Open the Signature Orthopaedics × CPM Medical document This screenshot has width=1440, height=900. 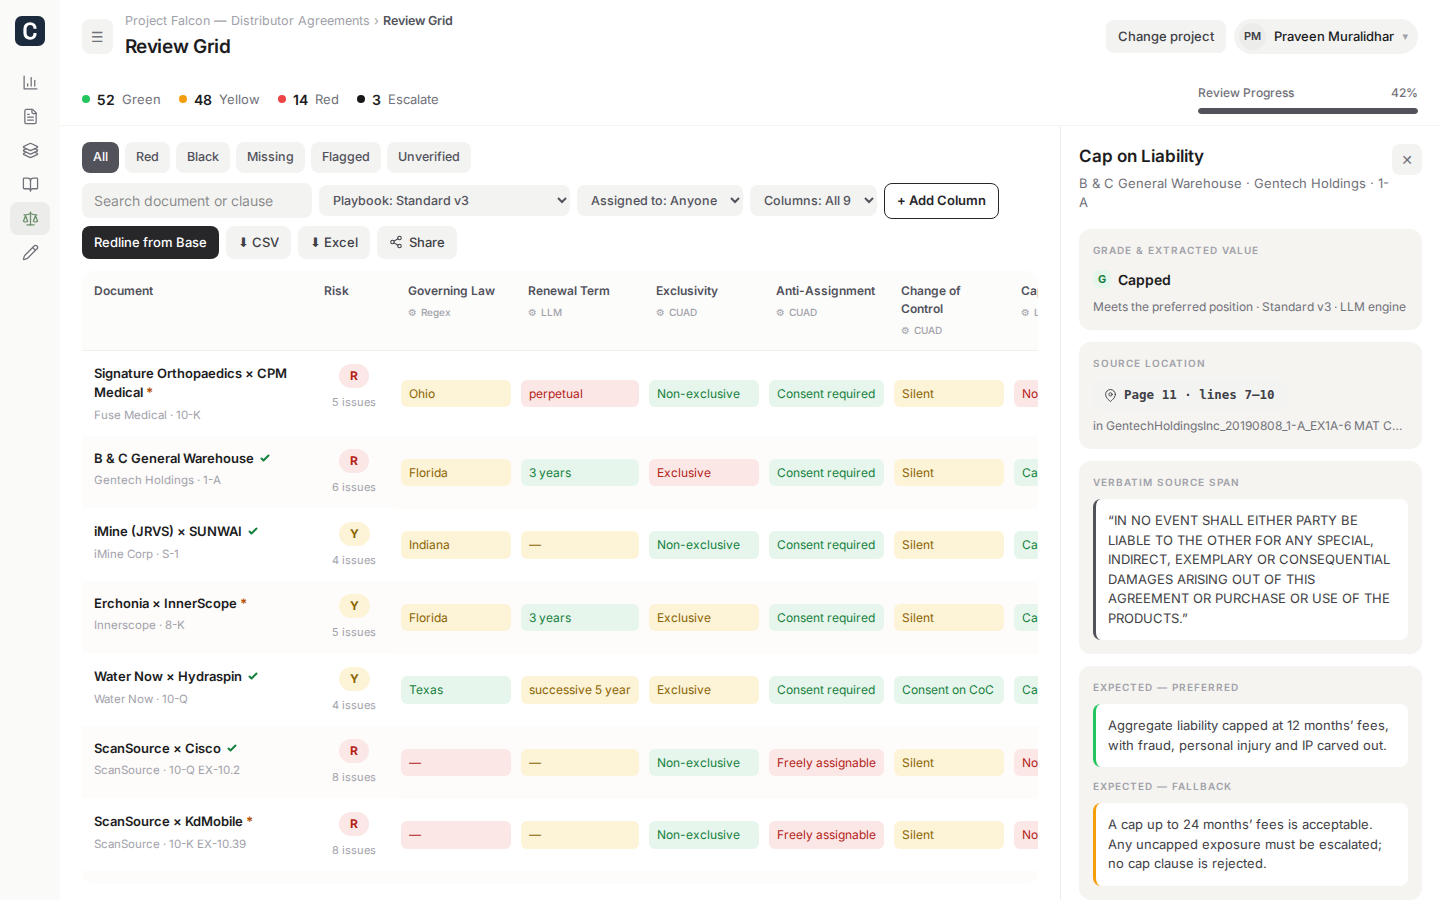pyautogui.click(x=190, y=383)
